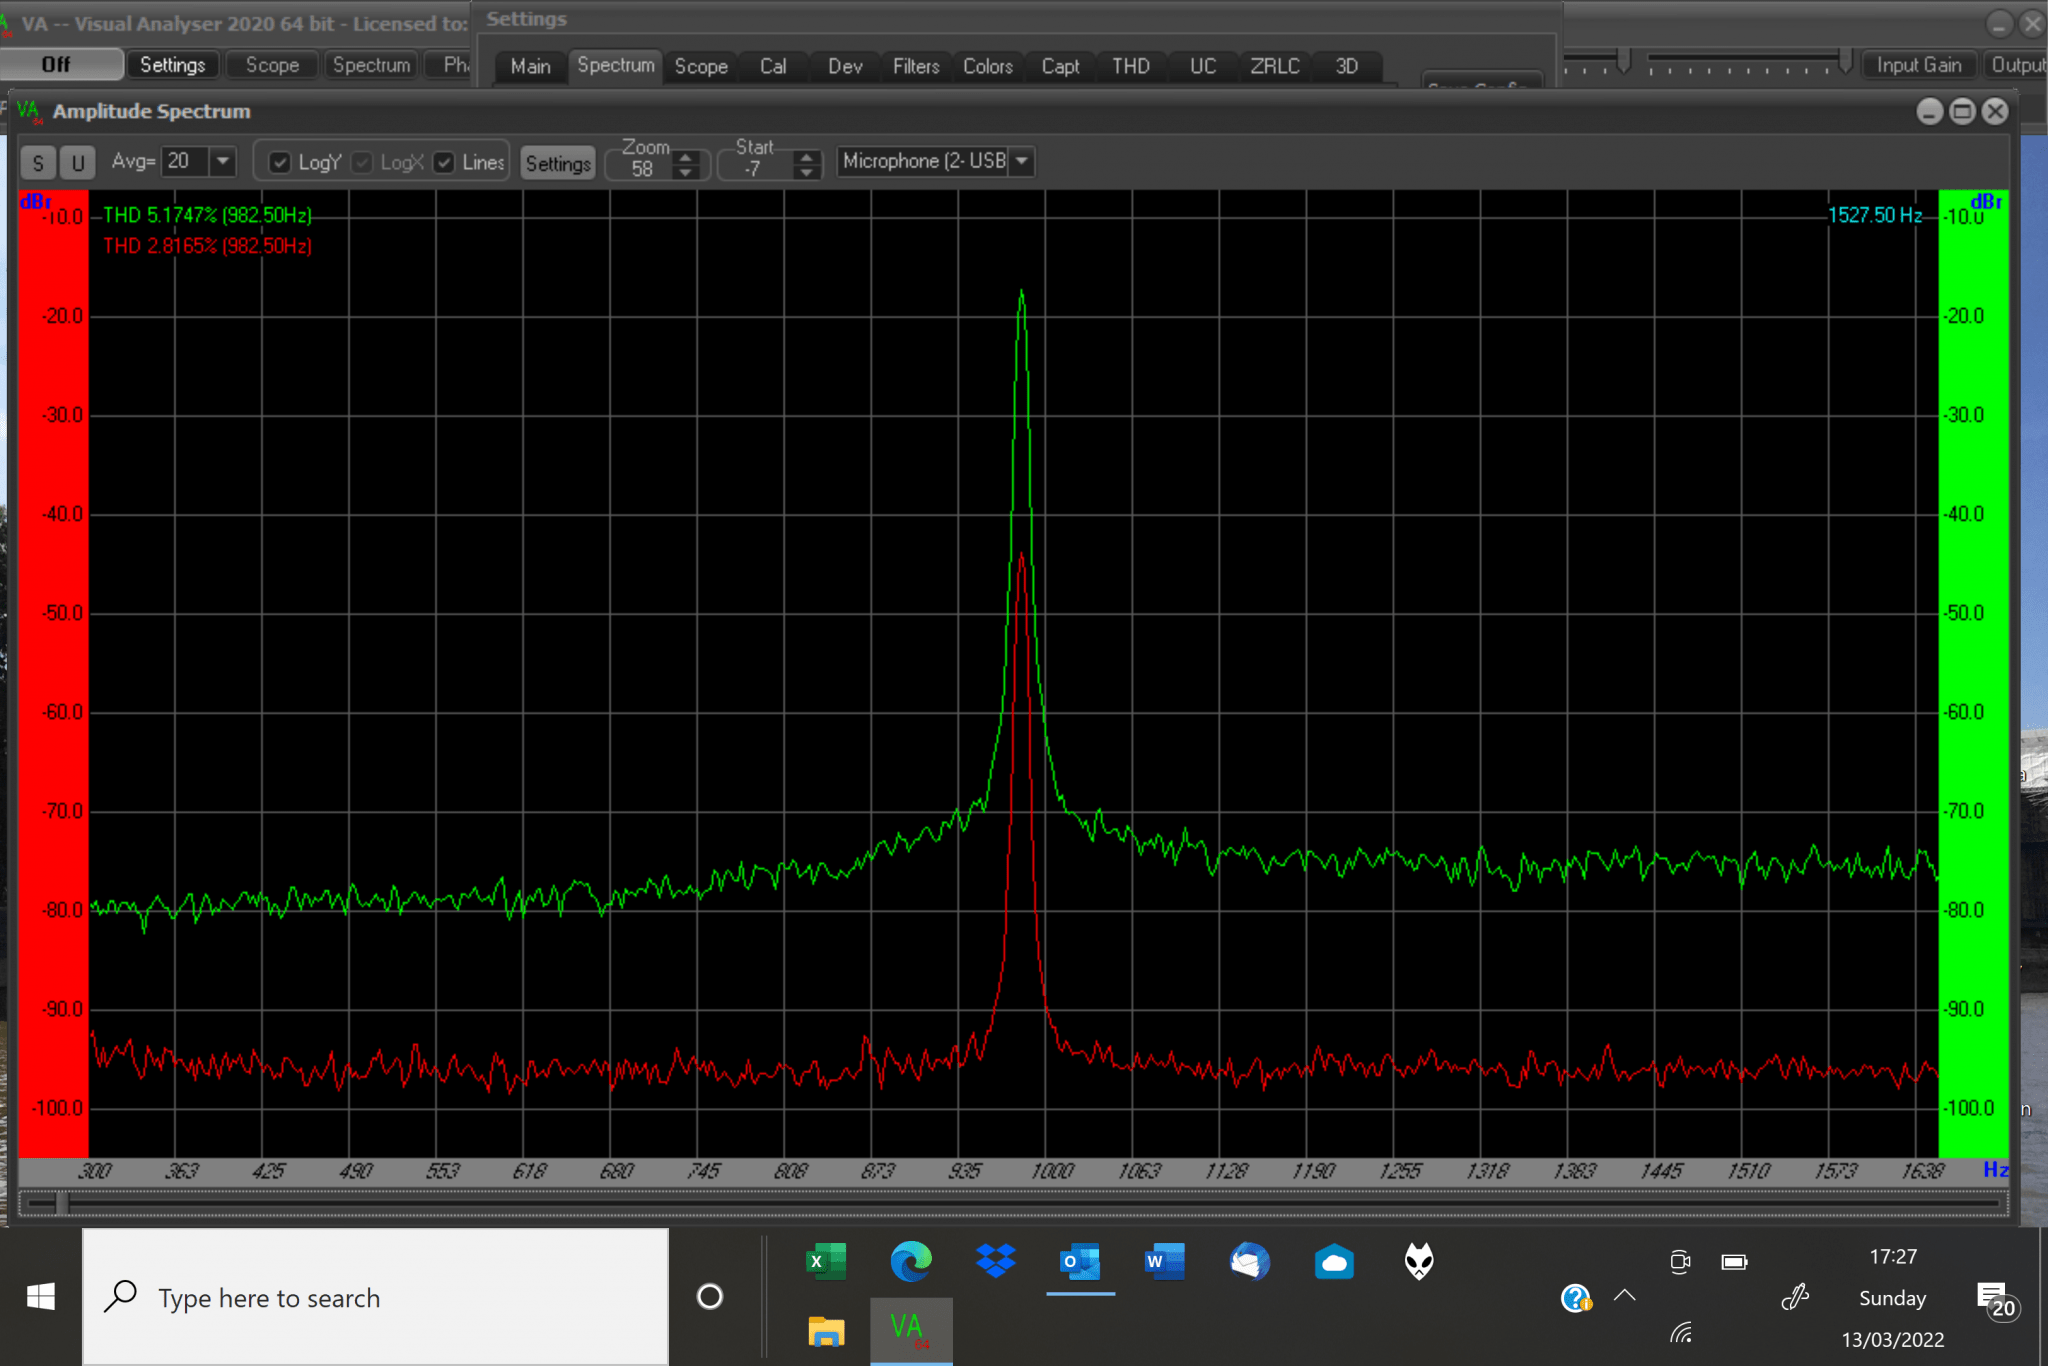Click the Cortana circle icon
2048x1366 pixels.
(x=710, y=1297)
